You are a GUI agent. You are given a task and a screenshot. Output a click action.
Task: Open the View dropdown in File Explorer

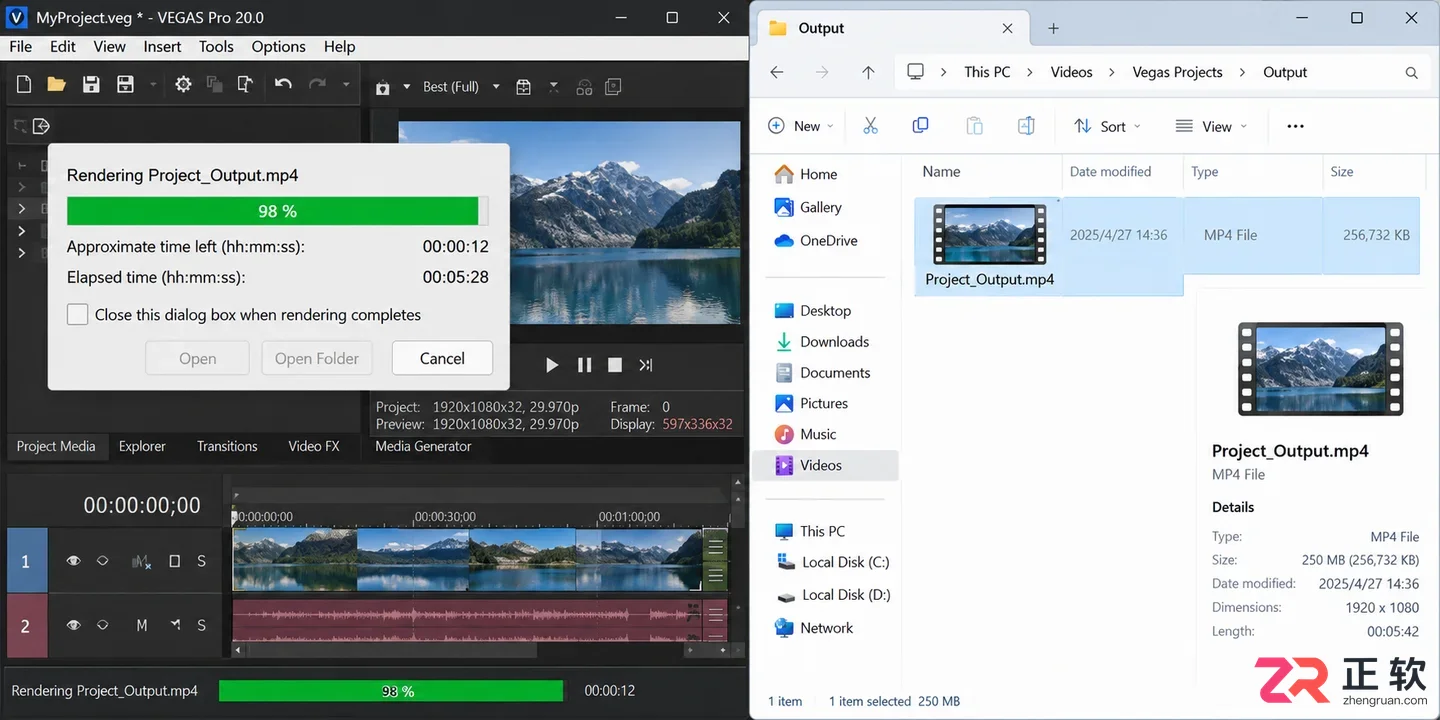click(x=1211, y=126)
